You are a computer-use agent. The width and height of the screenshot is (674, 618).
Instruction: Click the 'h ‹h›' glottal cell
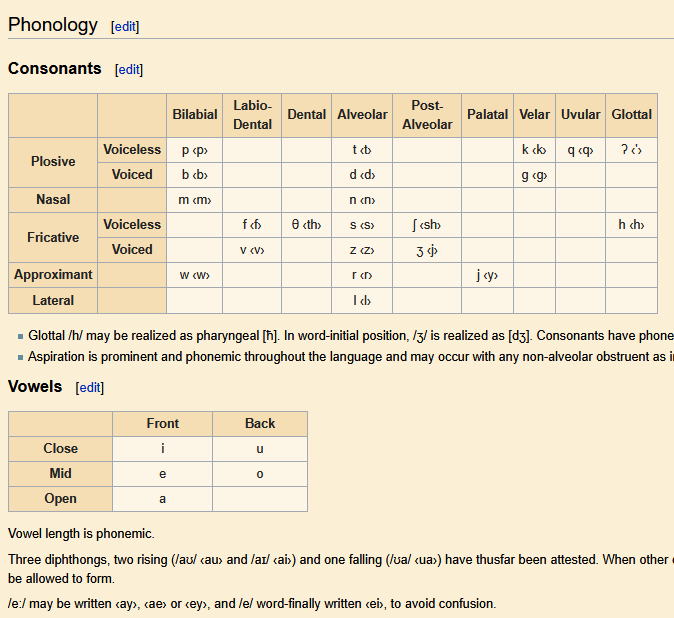[631, 225]
